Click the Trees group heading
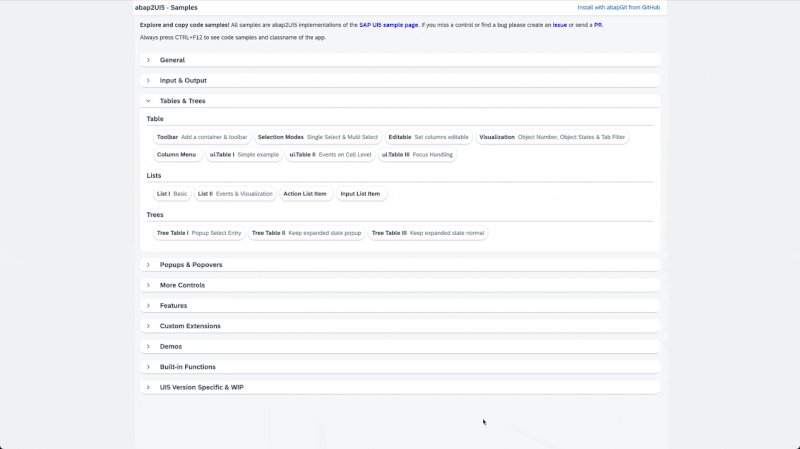 point(155,215)
